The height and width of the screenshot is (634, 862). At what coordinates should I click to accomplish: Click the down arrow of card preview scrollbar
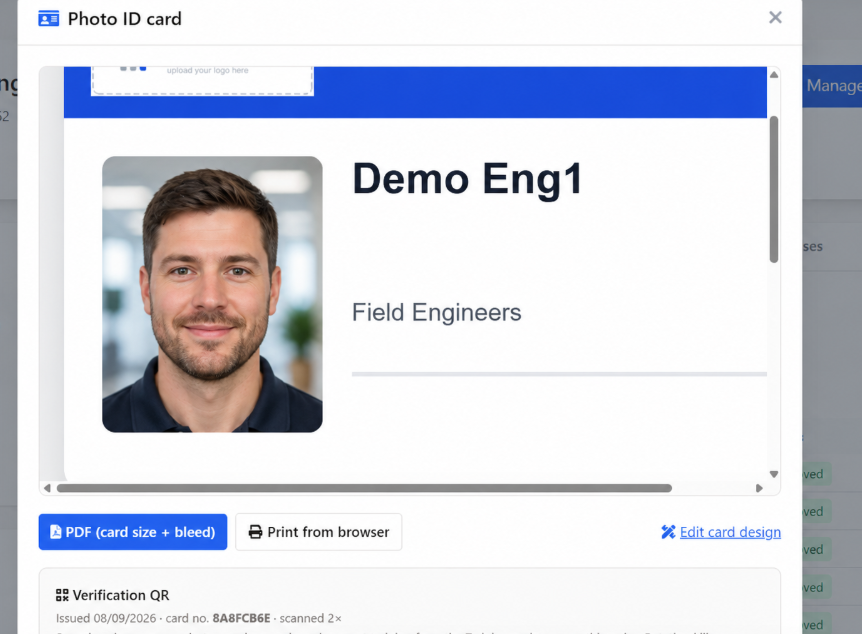coord(773,474)
